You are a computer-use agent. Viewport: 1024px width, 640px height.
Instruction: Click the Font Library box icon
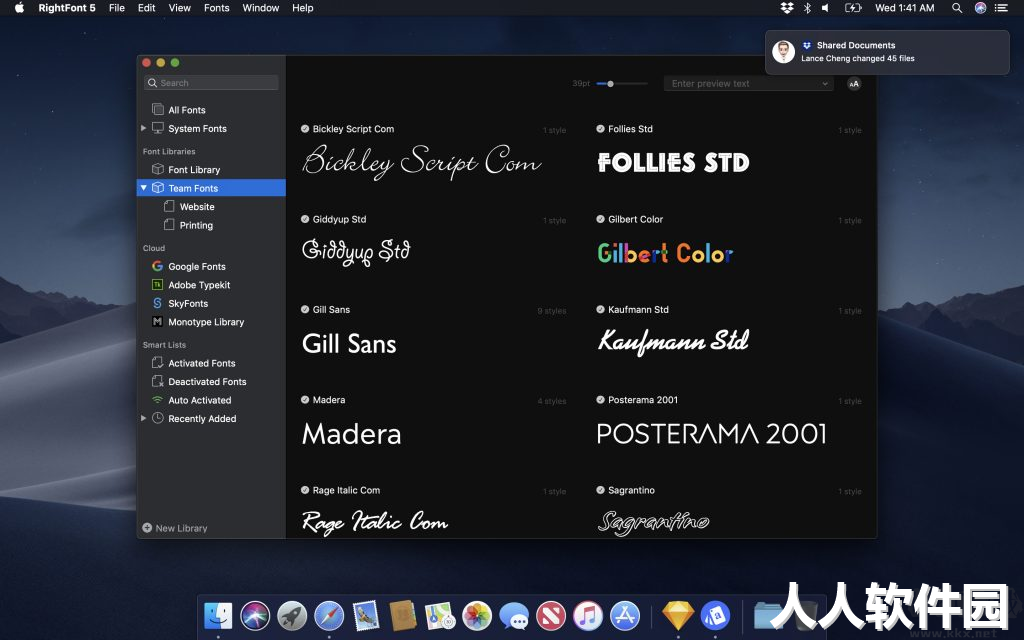pyautogui.click(x=157, y=169)
